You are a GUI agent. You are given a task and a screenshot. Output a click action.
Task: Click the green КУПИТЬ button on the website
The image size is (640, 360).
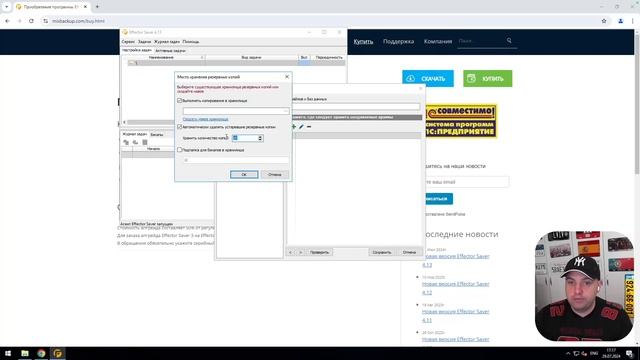(x=487, y=78)
